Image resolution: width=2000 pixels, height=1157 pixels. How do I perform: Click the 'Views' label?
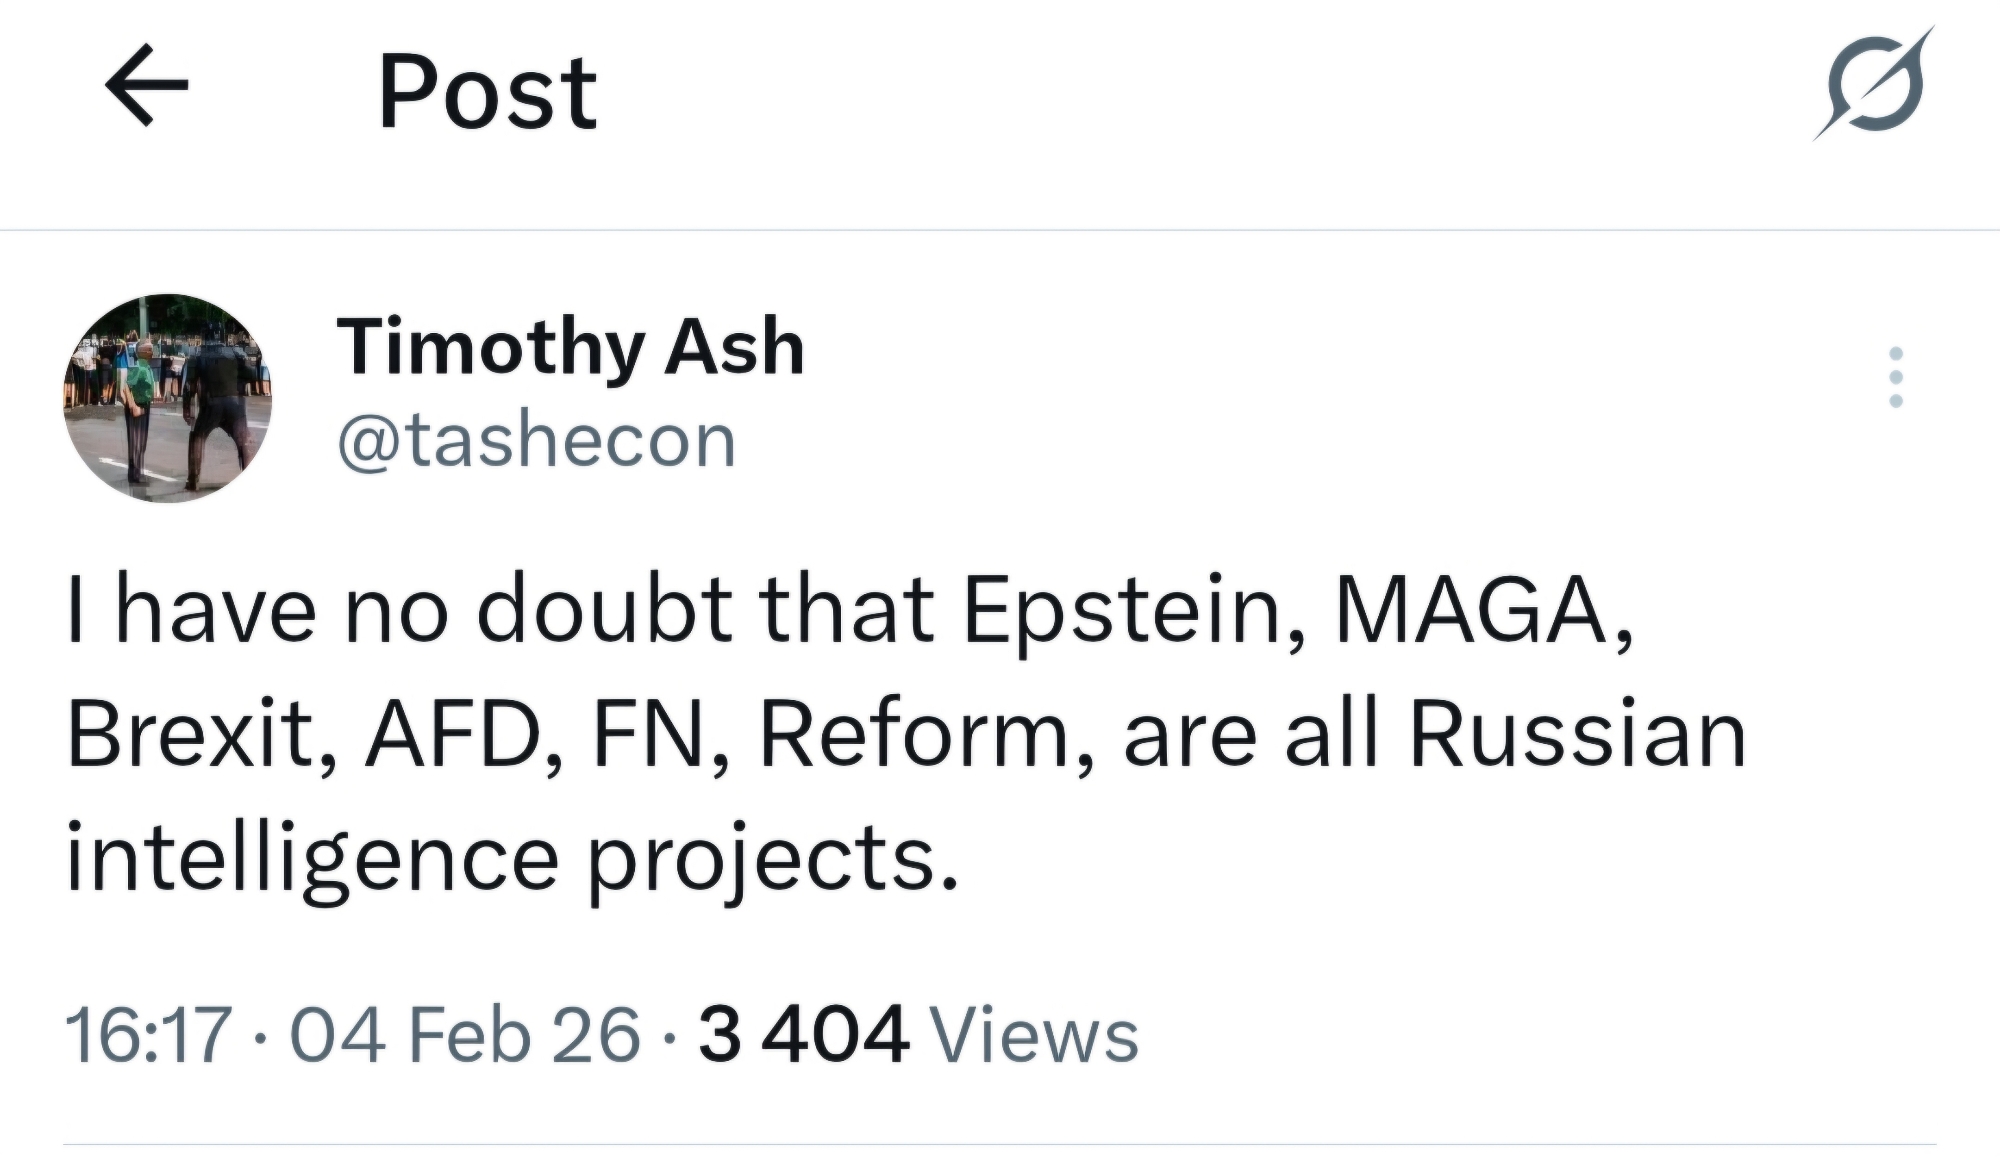click(x=1035, y=1035)
